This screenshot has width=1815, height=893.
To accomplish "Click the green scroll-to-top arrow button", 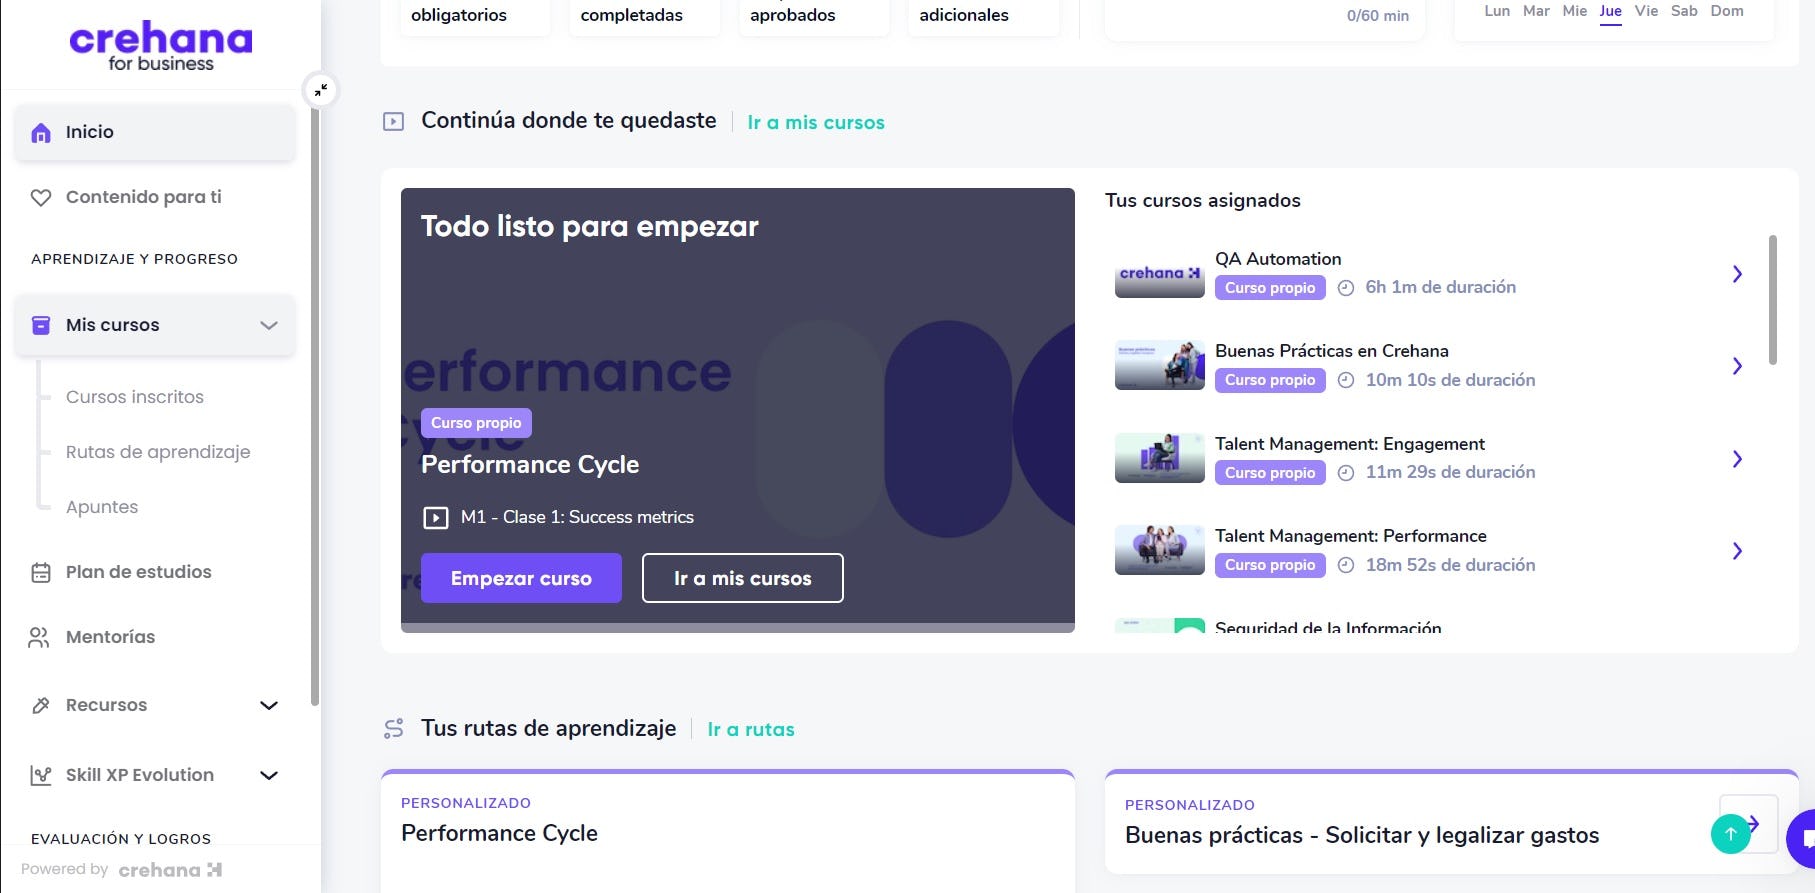I will [x=1730, y=833].
